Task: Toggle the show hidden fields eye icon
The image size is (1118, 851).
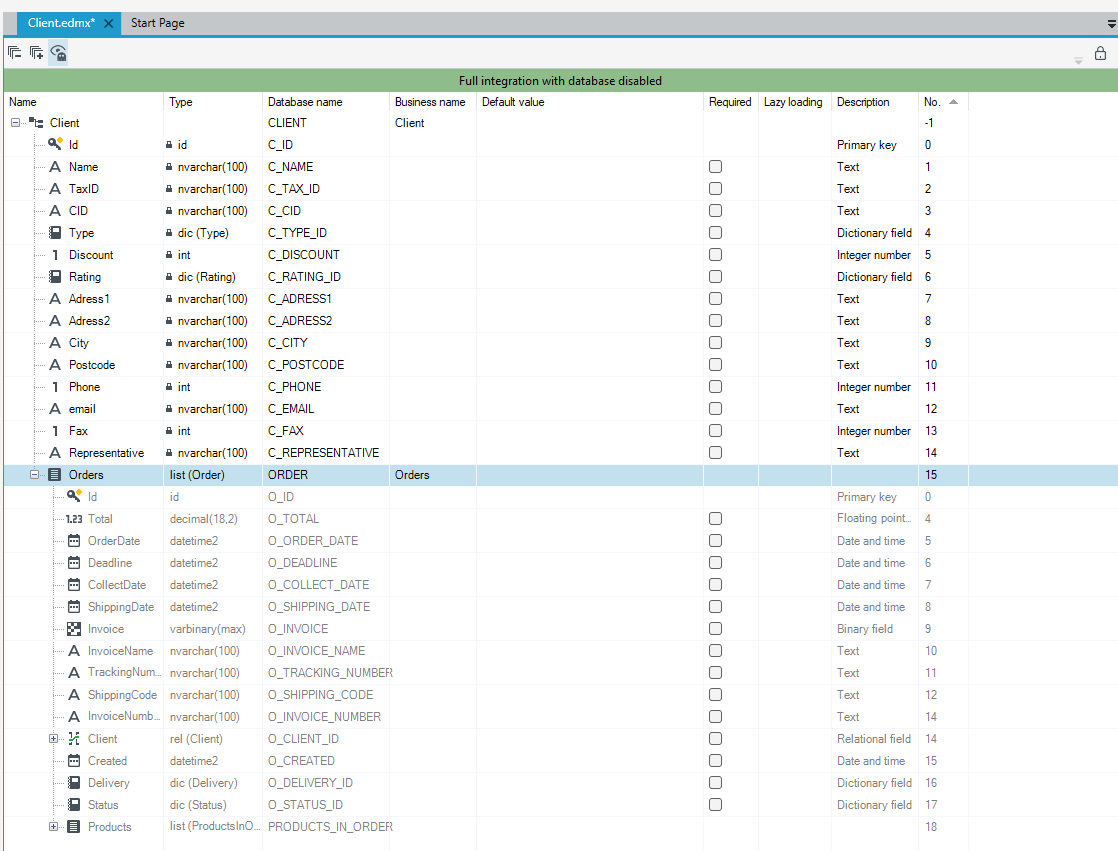Action: 58,53
